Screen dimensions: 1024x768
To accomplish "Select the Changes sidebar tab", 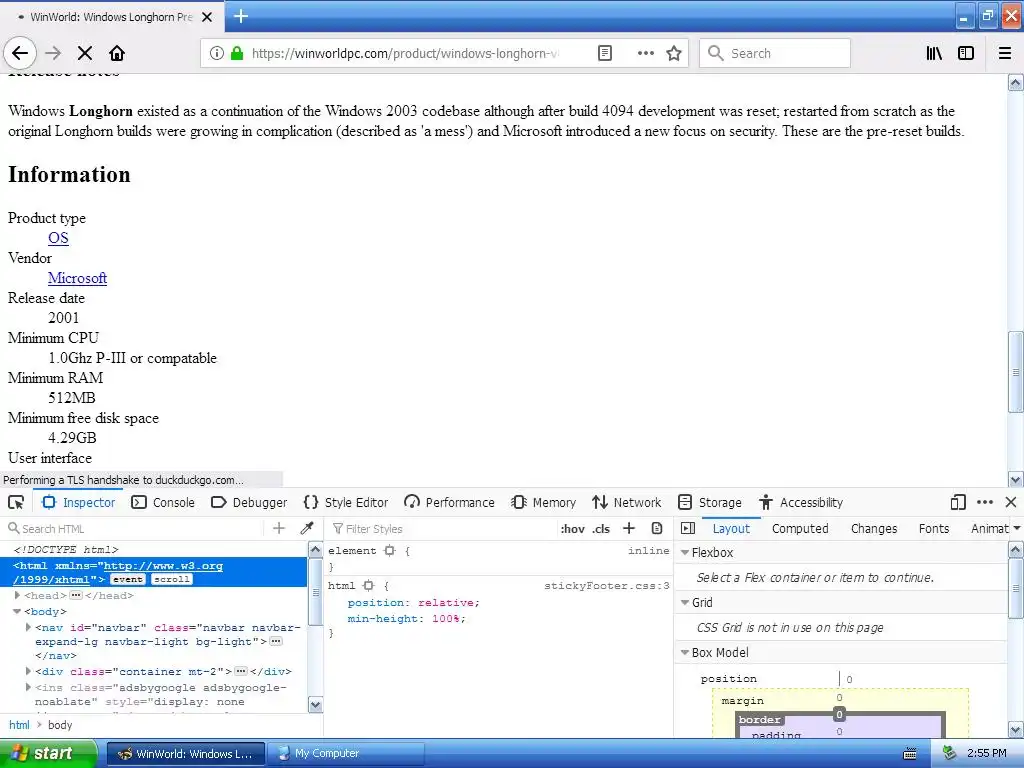I will tap(874, 528).
